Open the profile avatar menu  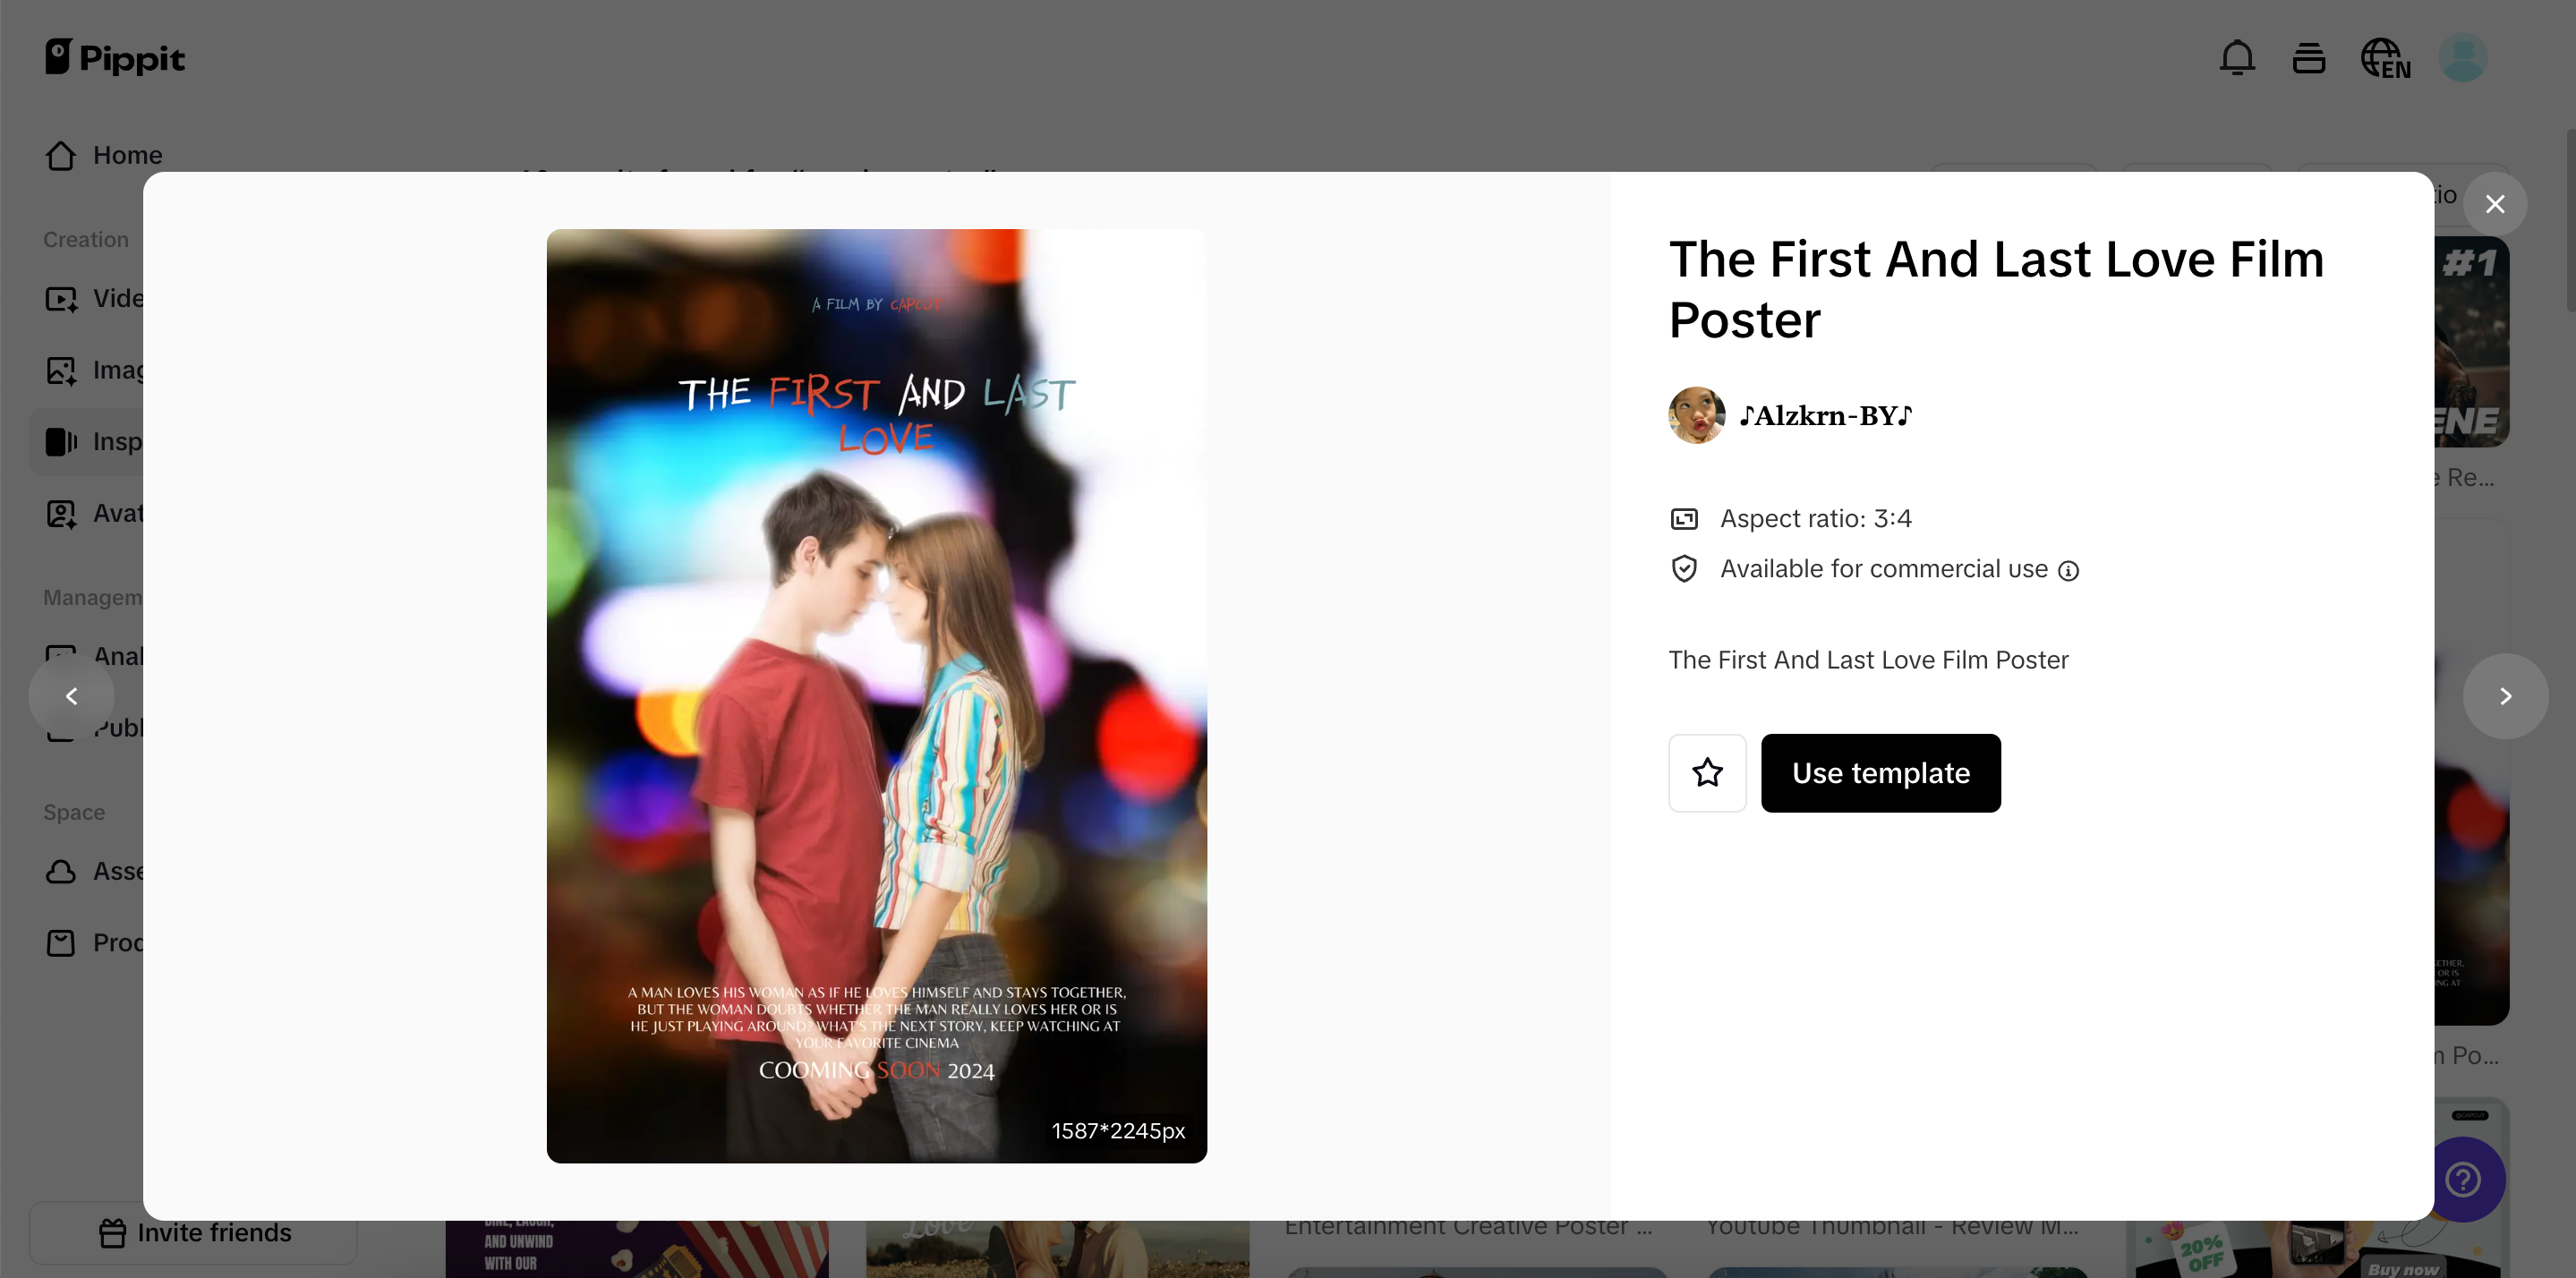tap(2463, 57)
